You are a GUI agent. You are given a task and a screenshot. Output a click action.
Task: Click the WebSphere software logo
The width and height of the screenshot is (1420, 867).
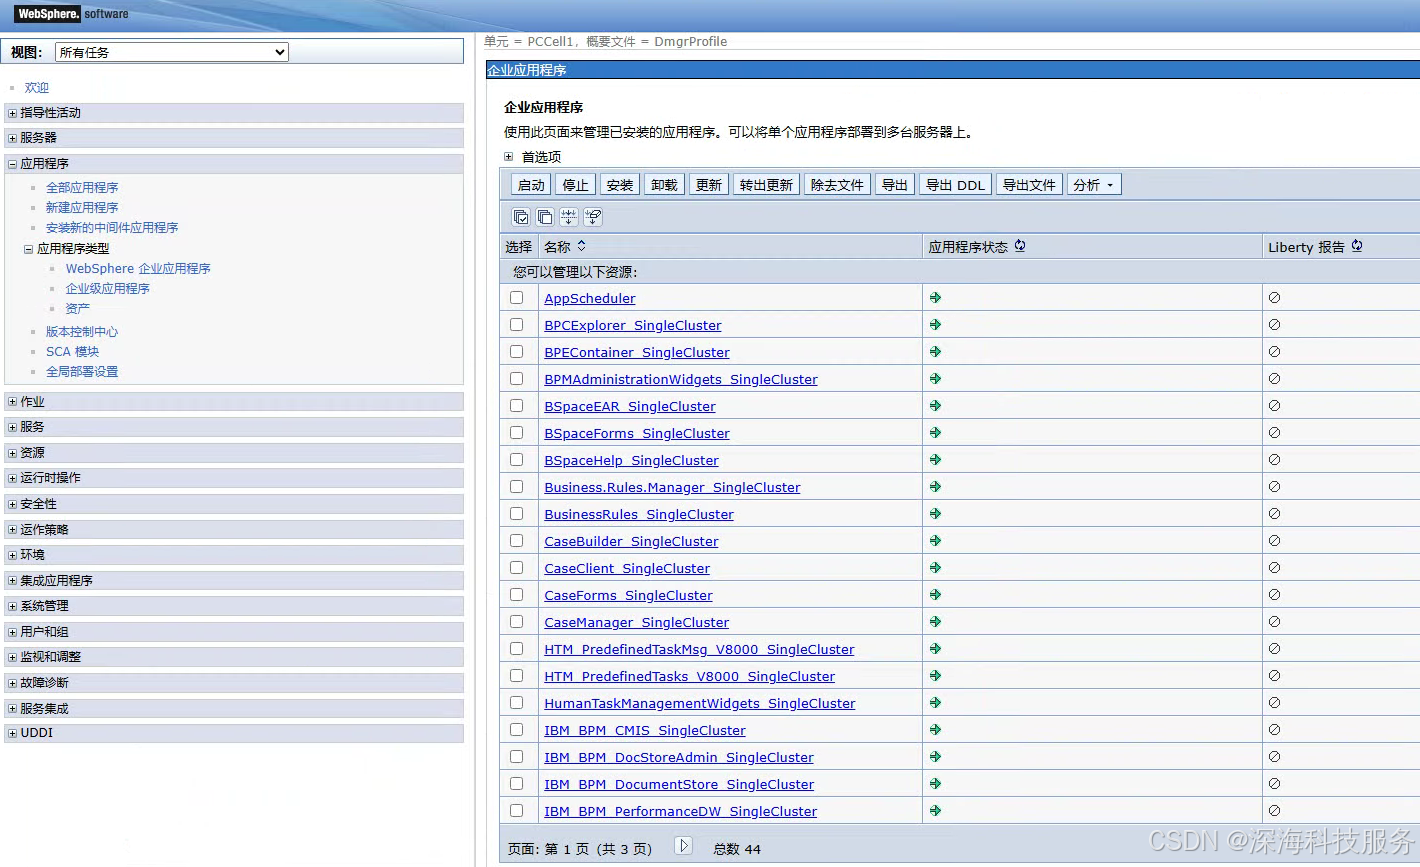point(72,14)
